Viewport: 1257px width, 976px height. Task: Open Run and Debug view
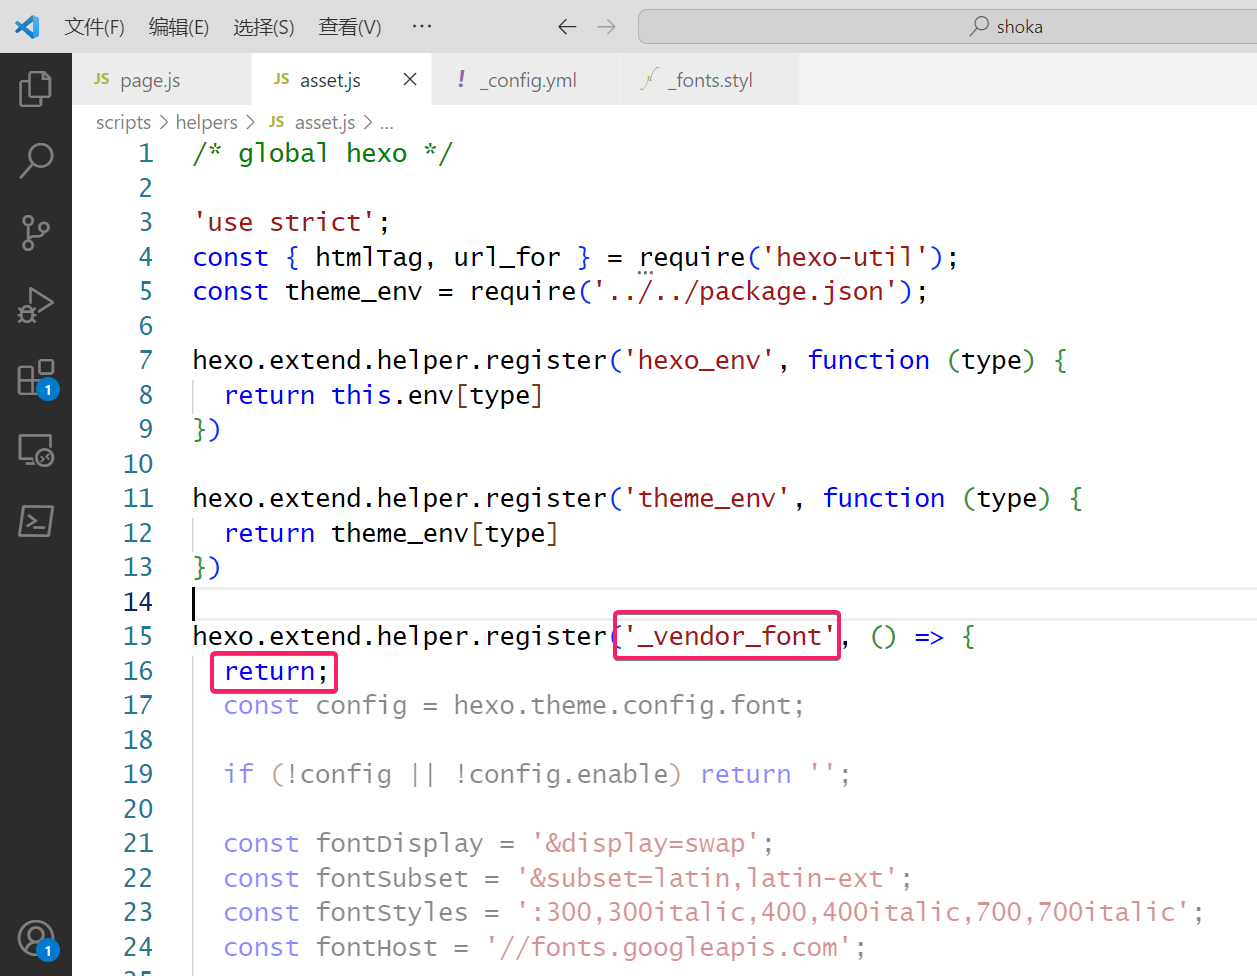point(36,305)
